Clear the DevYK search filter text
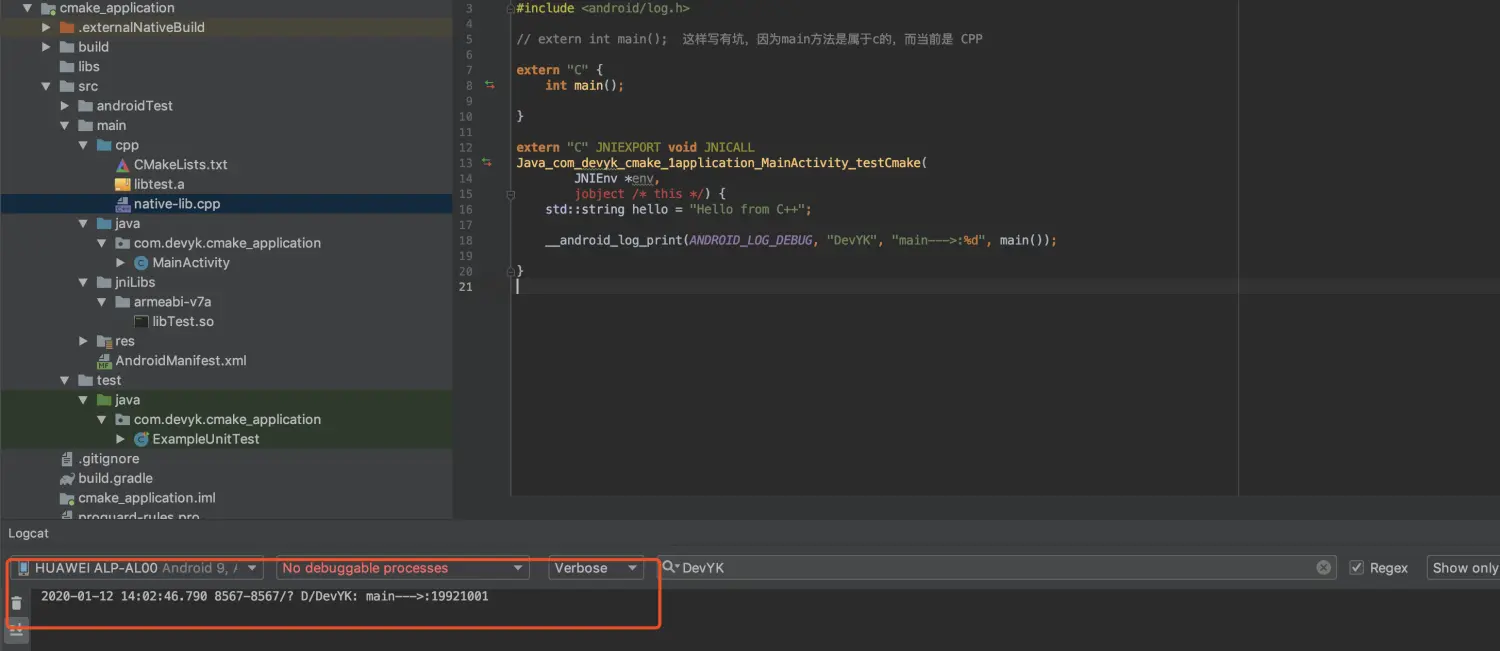Image resolution: width=1500 pixels, height=651 pixels. coord(1324,568)
